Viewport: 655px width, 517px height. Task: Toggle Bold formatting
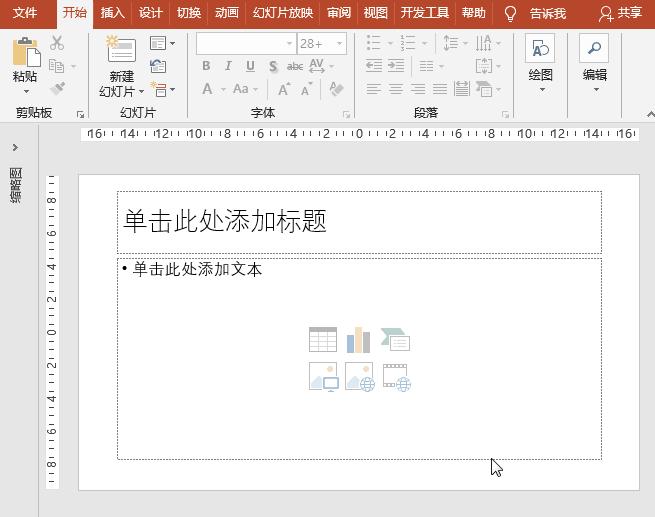coord(206,66)
